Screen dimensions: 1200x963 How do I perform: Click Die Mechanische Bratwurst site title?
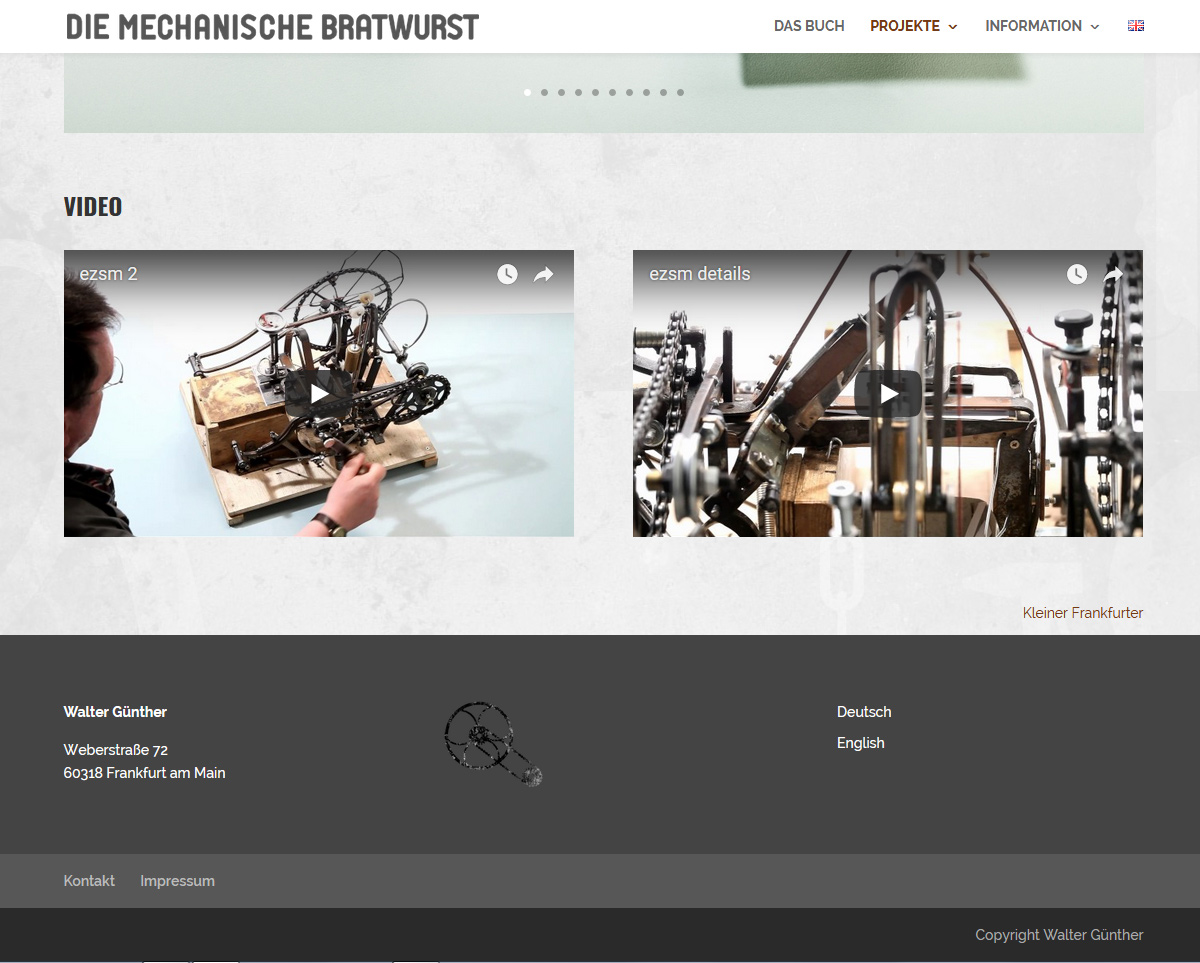click(272, 27)
